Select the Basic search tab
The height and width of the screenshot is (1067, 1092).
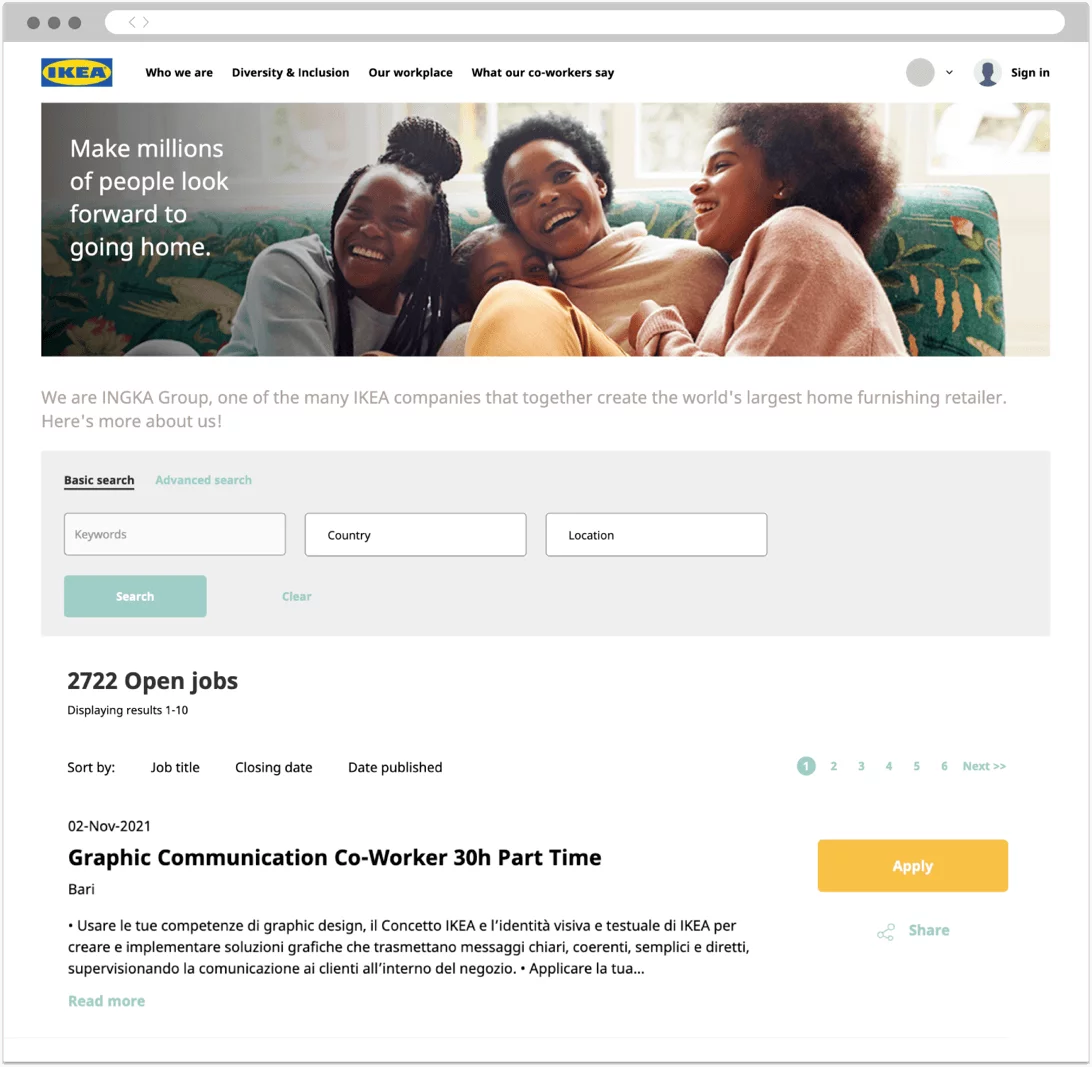click(x=99, y=480)
